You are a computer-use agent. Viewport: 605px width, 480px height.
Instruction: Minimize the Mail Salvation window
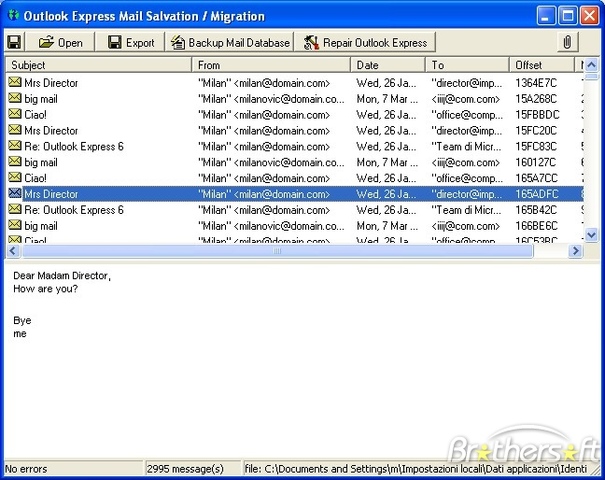pyautogui.click(x=546, y=16)
